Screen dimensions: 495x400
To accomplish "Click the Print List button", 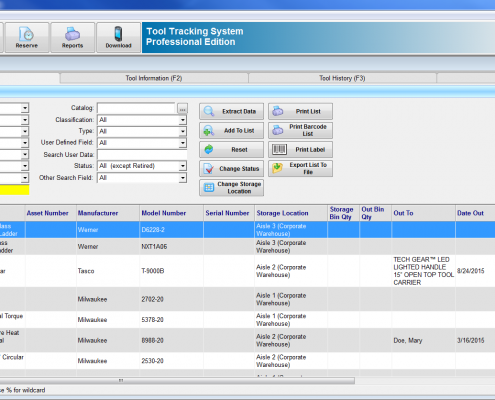I will 300,111.
